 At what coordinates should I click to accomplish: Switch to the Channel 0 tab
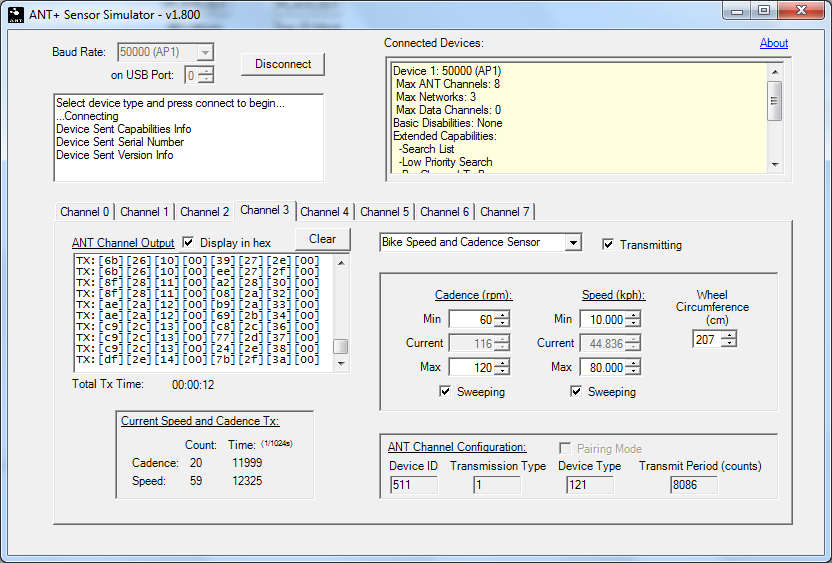(x=84, y=212)
